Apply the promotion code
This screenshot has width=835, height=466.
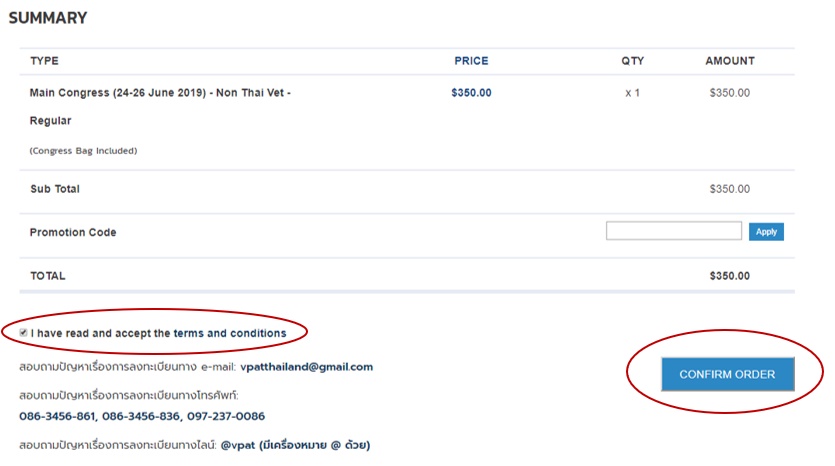click(x=766, y=232)
